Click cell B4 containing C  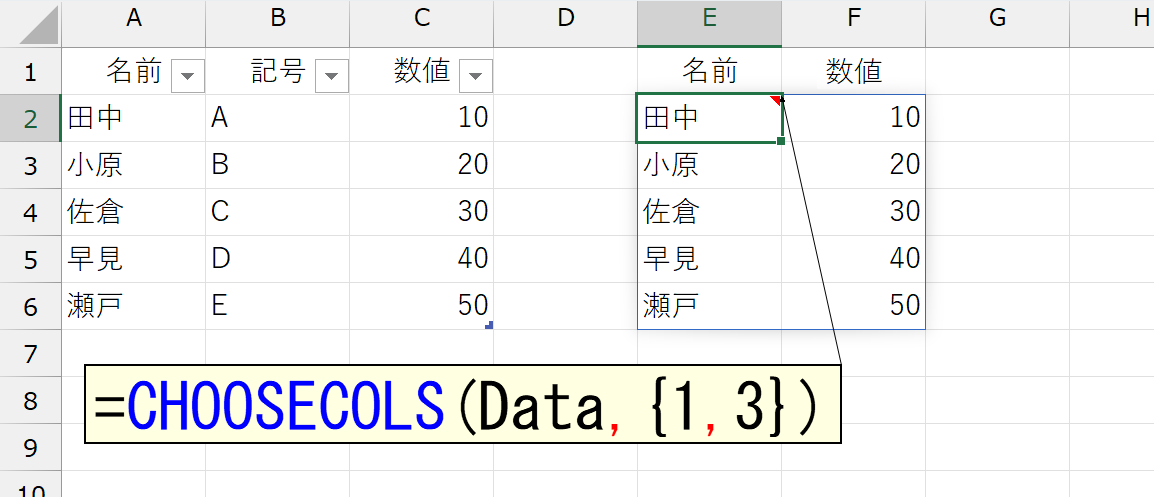(x=277, y=212)
